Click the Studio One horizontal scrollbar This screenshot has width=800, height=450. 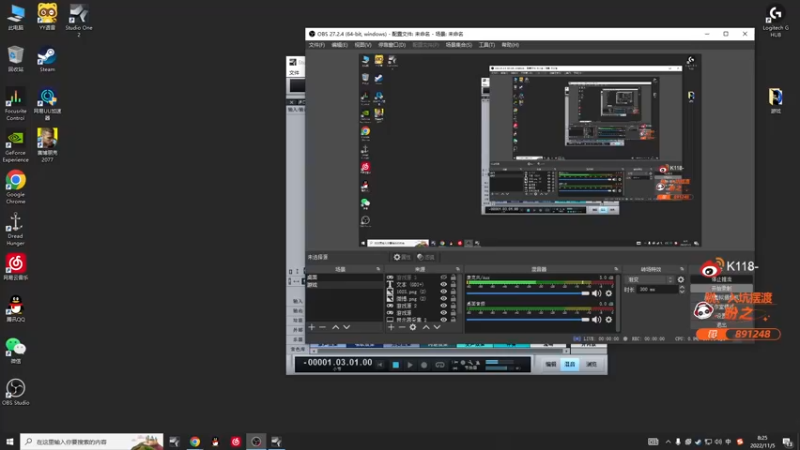(x=440, y=351)
